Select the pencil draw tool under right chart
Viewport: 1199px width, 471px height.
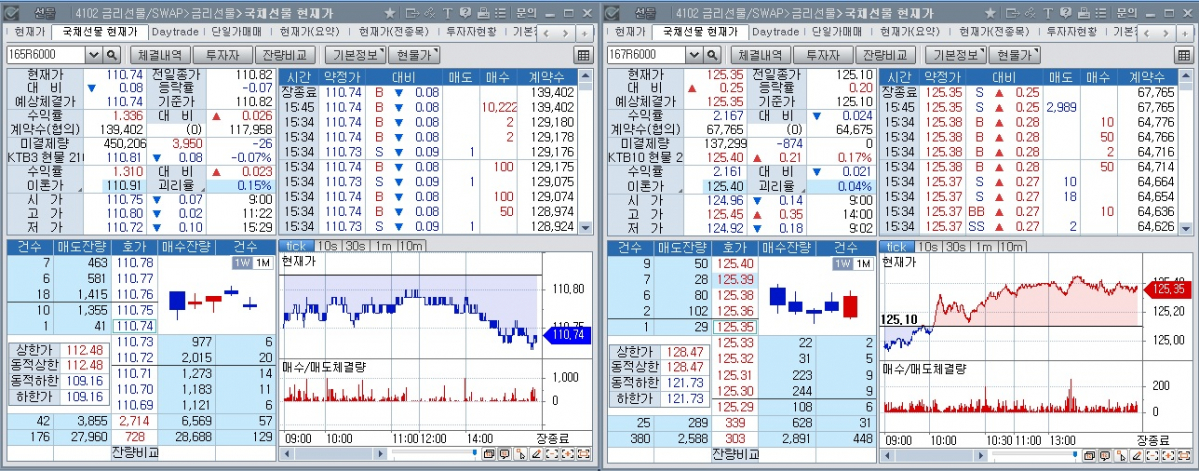pyautogui.click(x=1136, y=454)
